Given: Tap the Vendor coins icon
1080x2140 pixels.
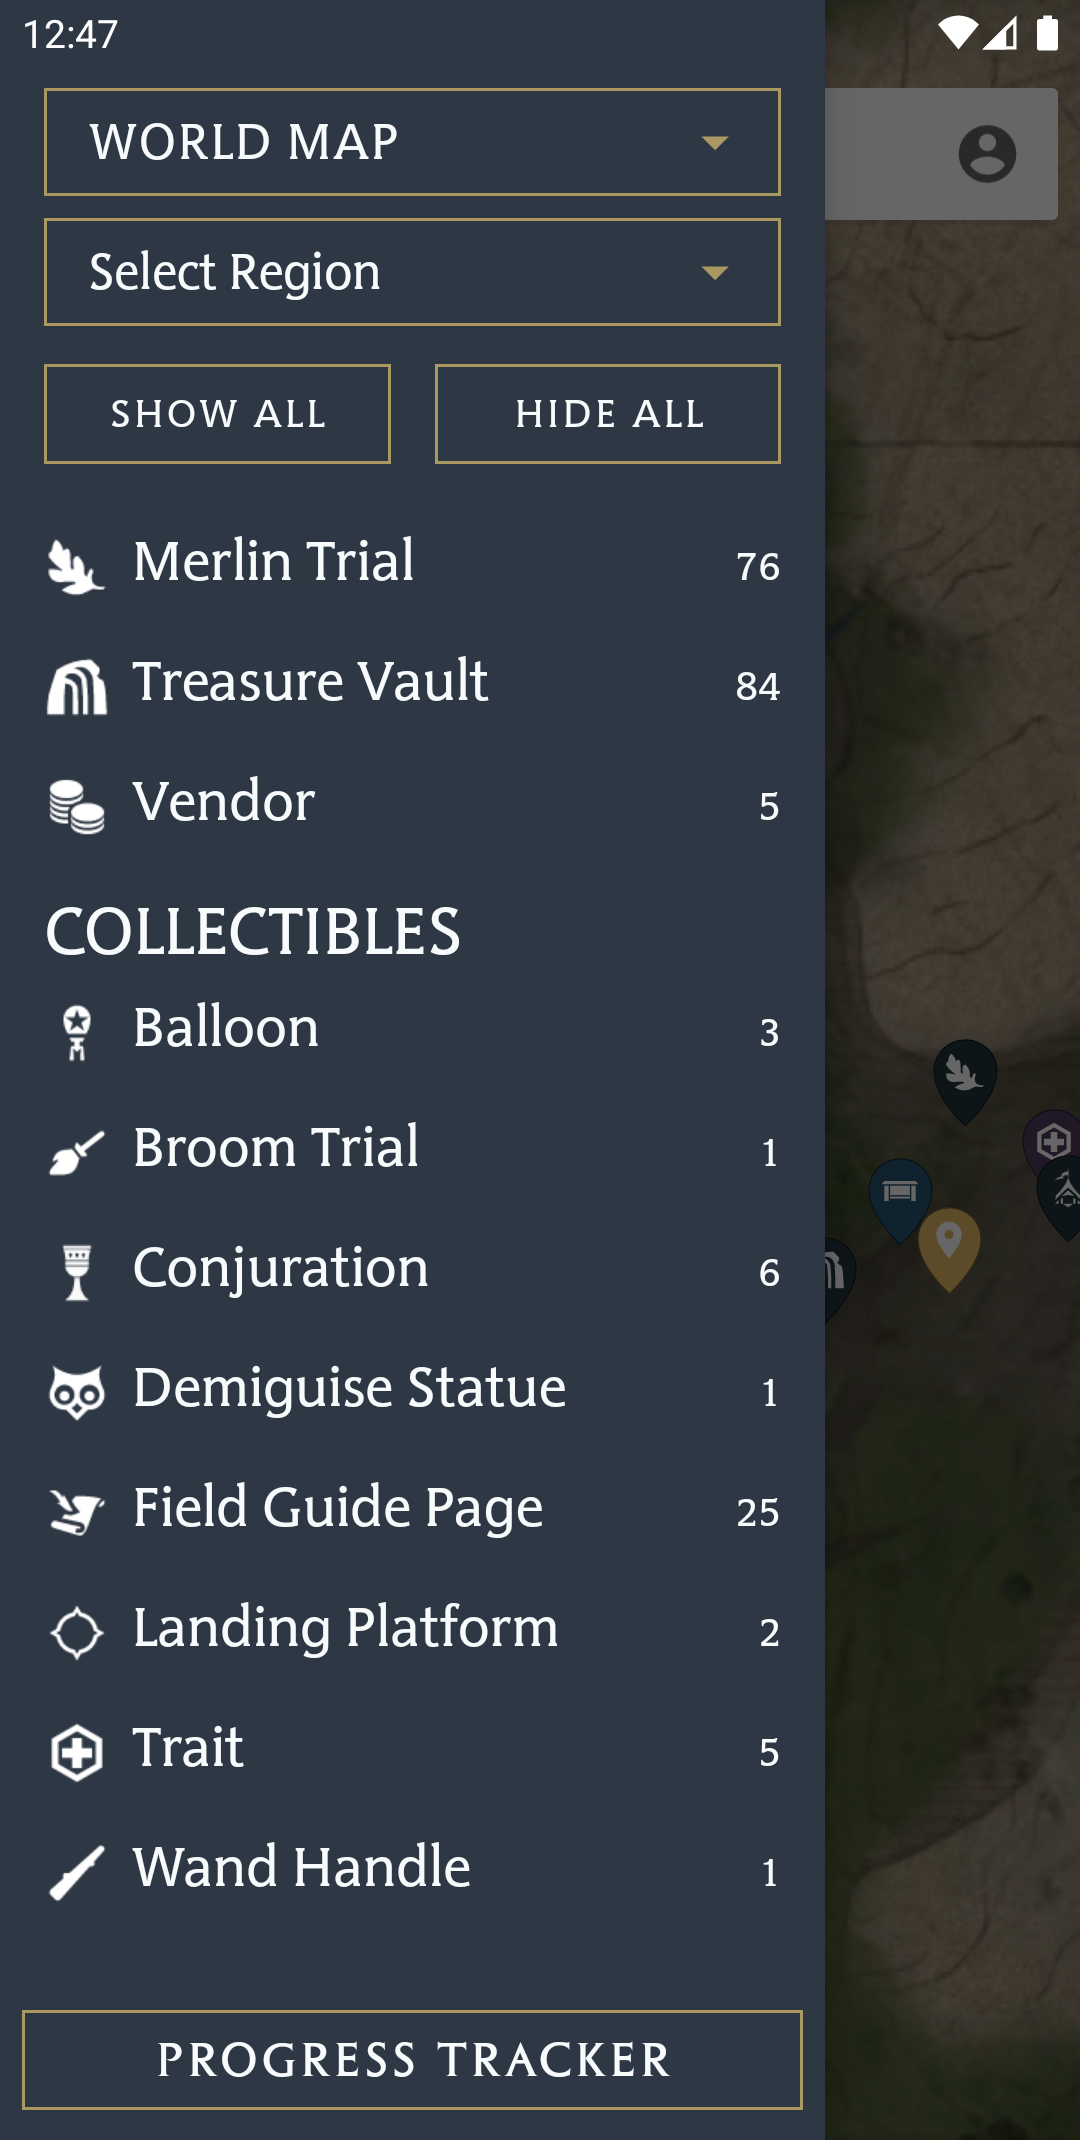Looking at the screenshot, I should pyautogui.click(x=76, y=807).
